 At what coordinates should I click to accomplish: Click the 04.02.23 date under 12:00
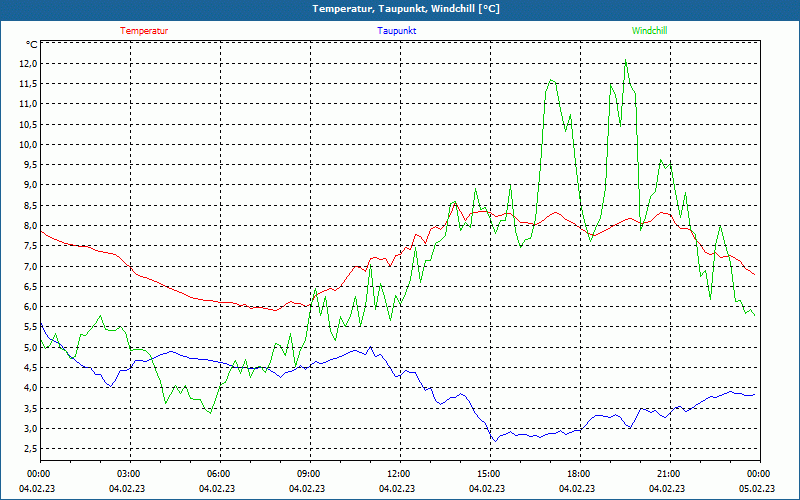[x=397, y=488]
